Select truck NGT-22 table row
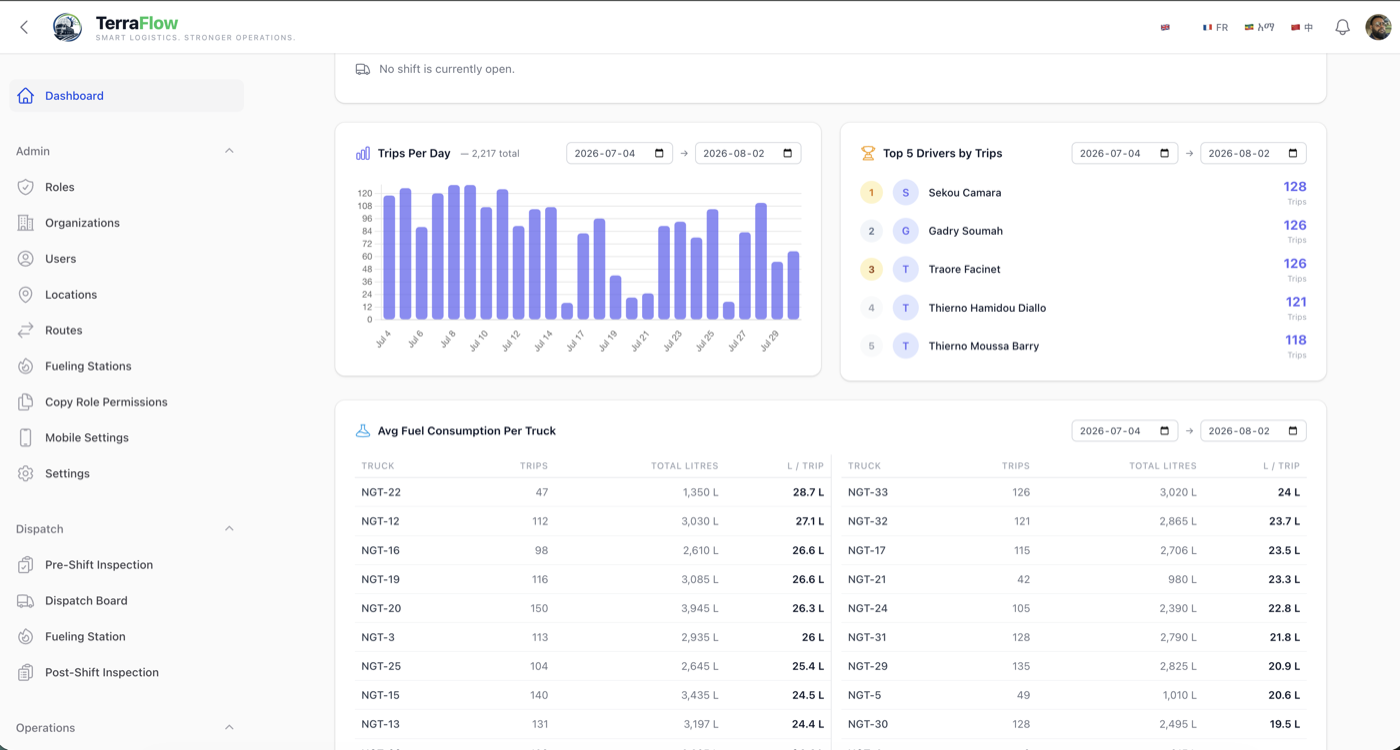Image resolution: width=1400 pixels, height=750 pixels. click(x=593, y=492)
